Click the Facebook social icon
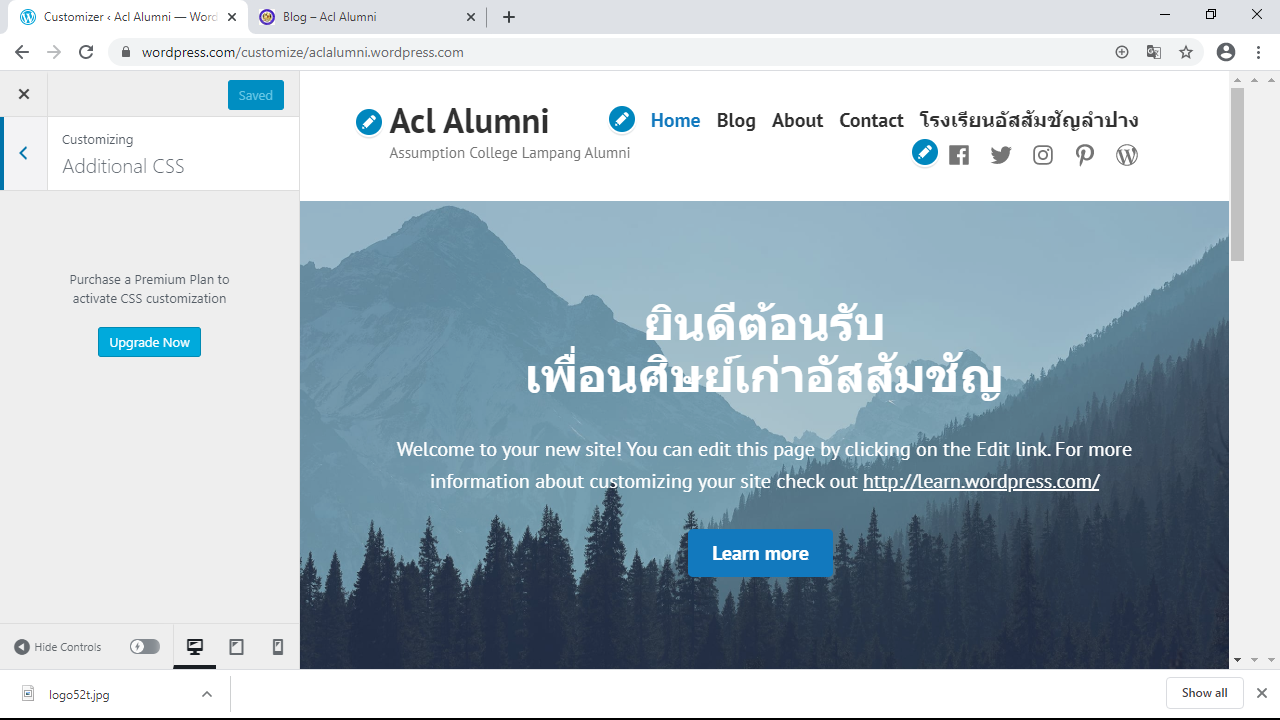 [x=959, y=155]
